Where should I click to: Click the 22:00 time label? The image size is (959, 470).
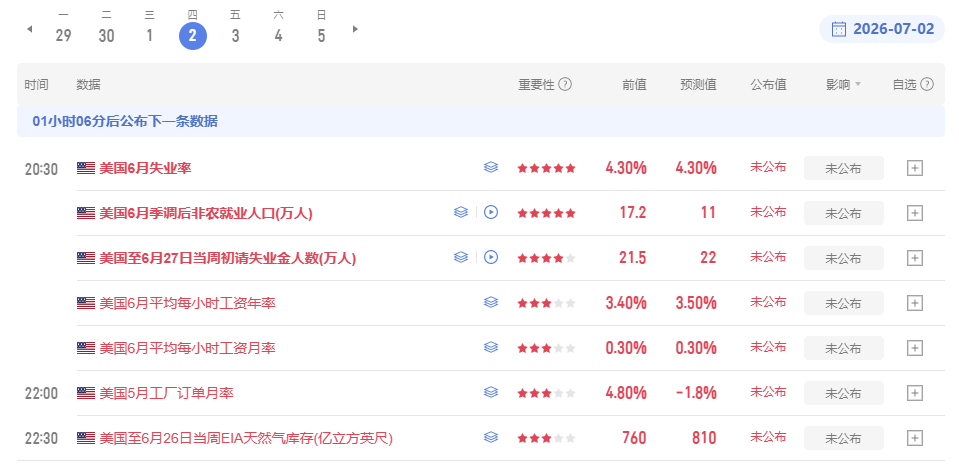pyautogui.click(x=42, y=394)
